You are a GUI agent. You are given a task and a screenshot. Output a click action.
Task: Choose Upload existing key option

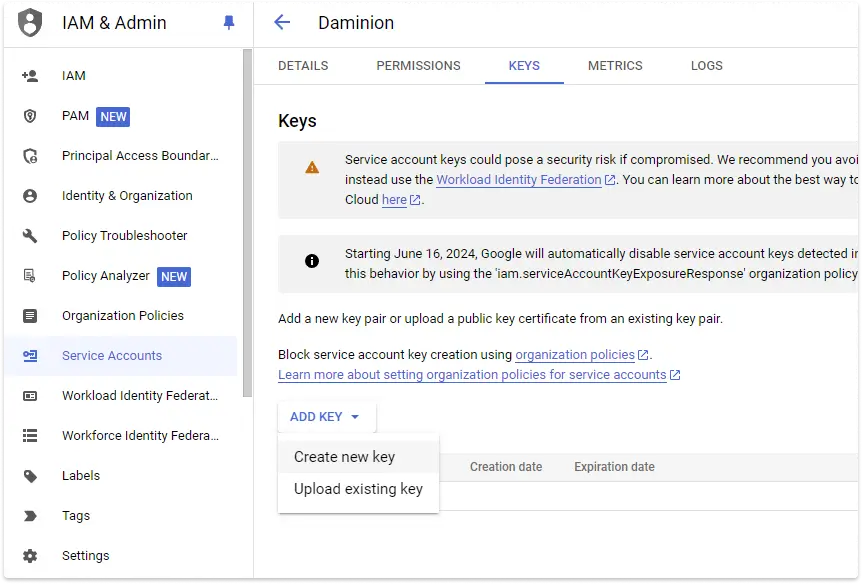358,489
